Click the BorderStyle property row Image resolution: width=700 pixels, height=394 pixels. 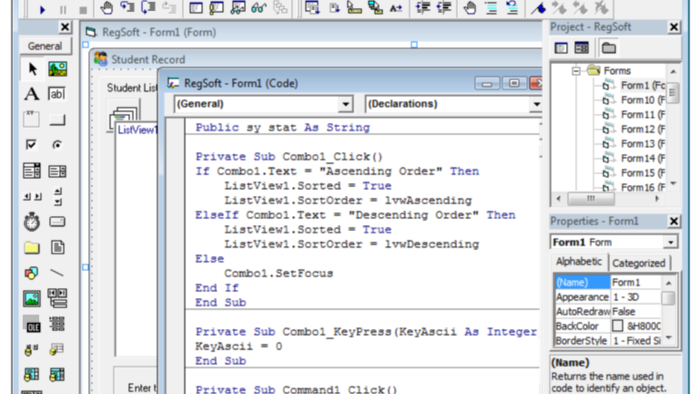click(608, 340)
